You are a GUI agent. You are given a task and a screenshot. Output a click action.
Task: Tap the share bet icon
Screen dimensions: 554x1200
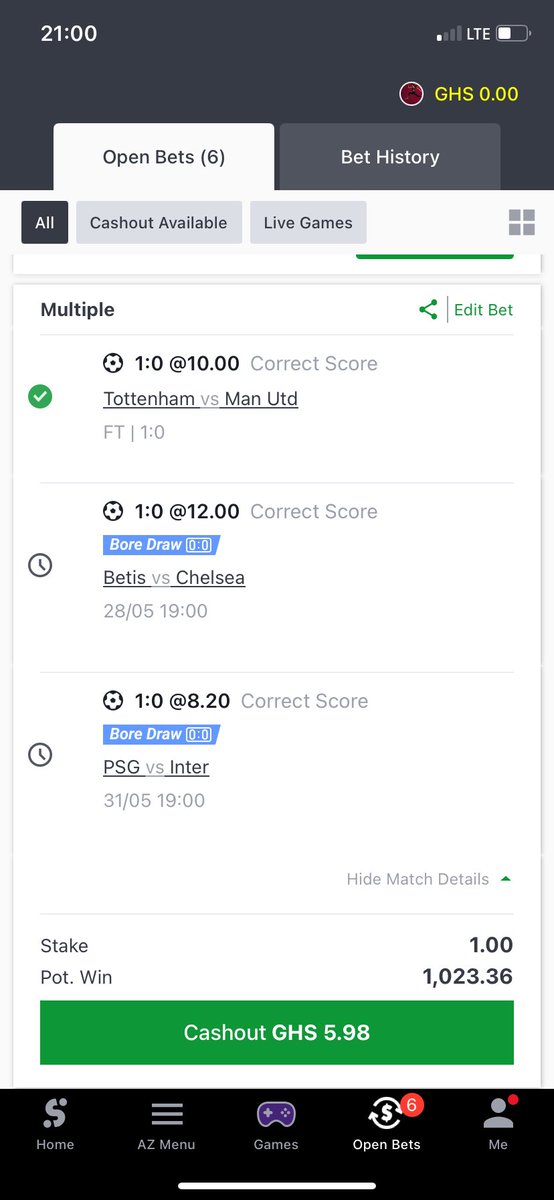pos(428,310)
